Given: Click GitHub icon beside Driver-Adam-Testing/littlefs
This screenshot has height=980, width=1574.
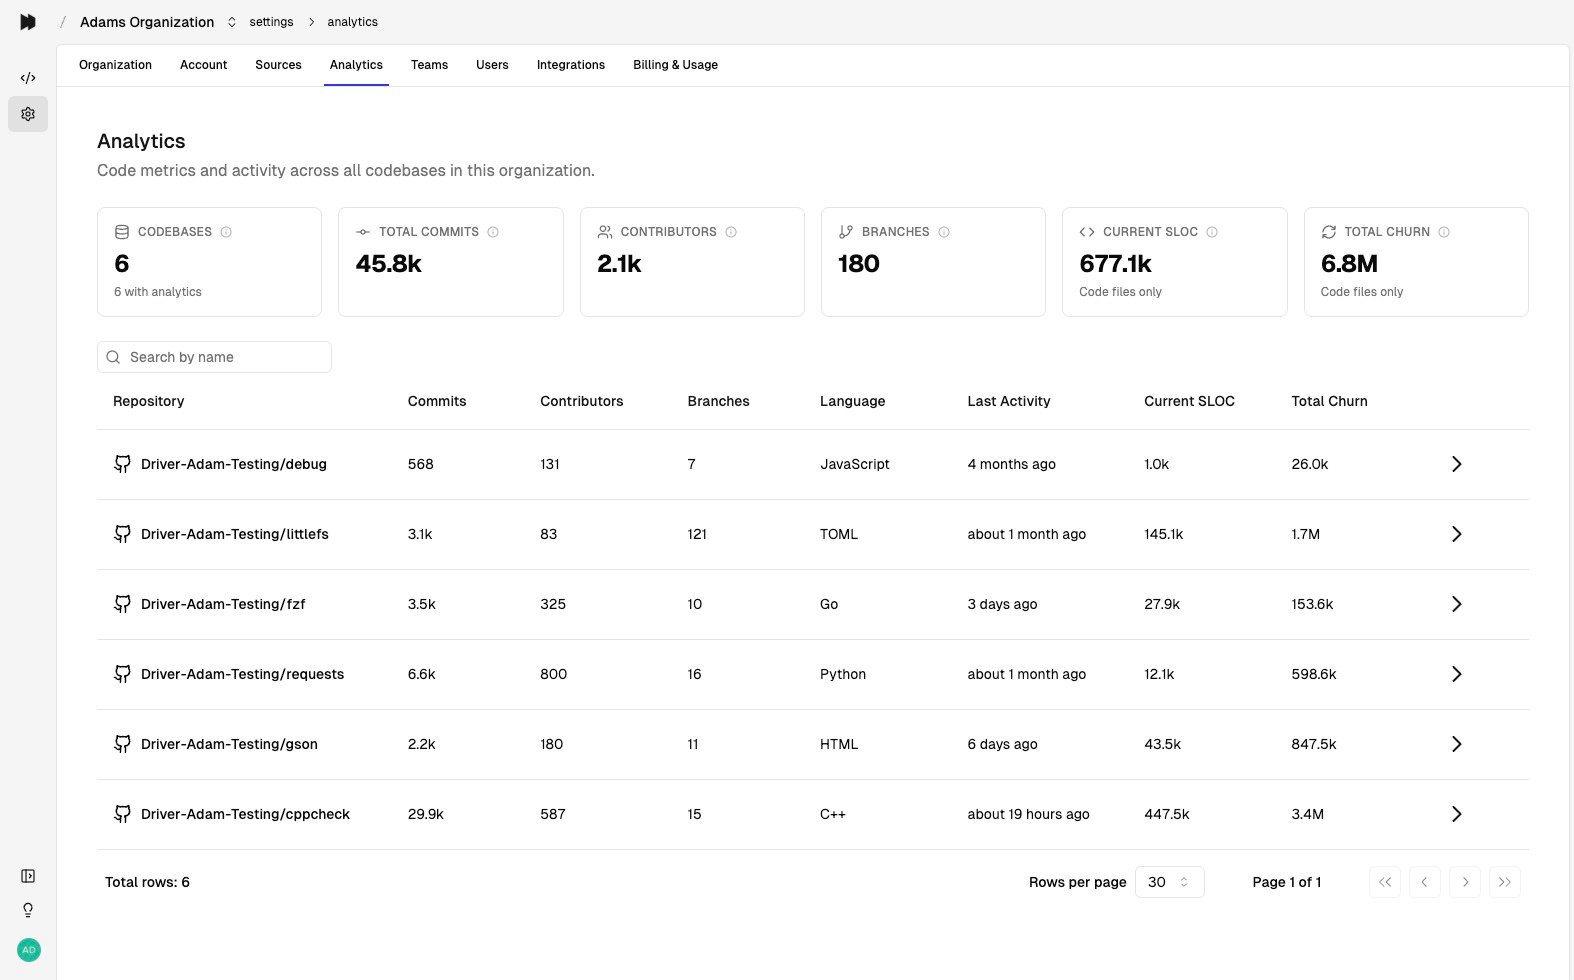Looking at the screenshot, I should point(122,534).
